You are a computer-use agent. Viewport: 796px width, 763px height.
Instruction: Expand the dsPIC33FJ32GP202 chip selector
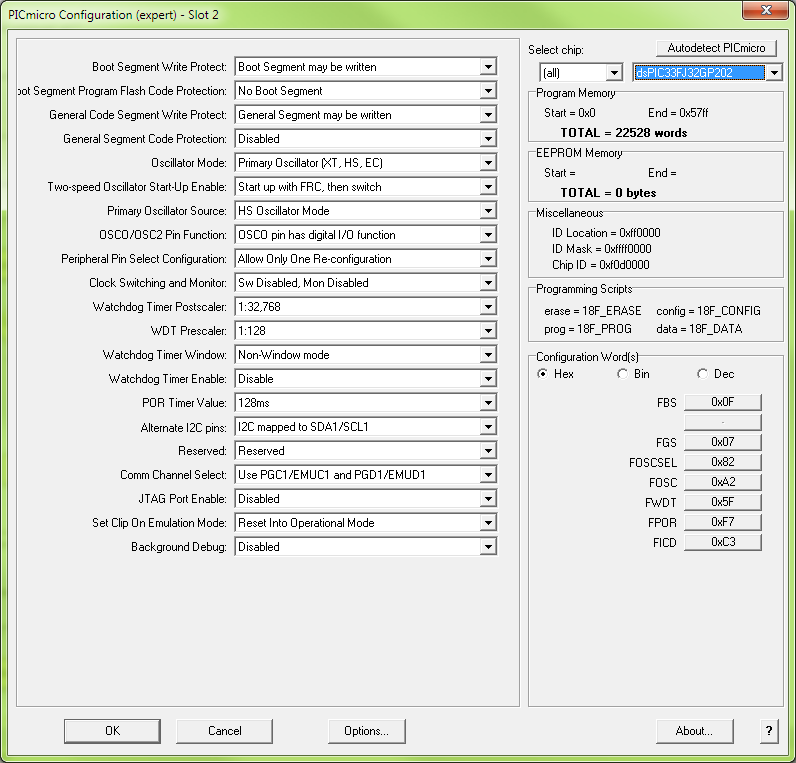point(774,73)
